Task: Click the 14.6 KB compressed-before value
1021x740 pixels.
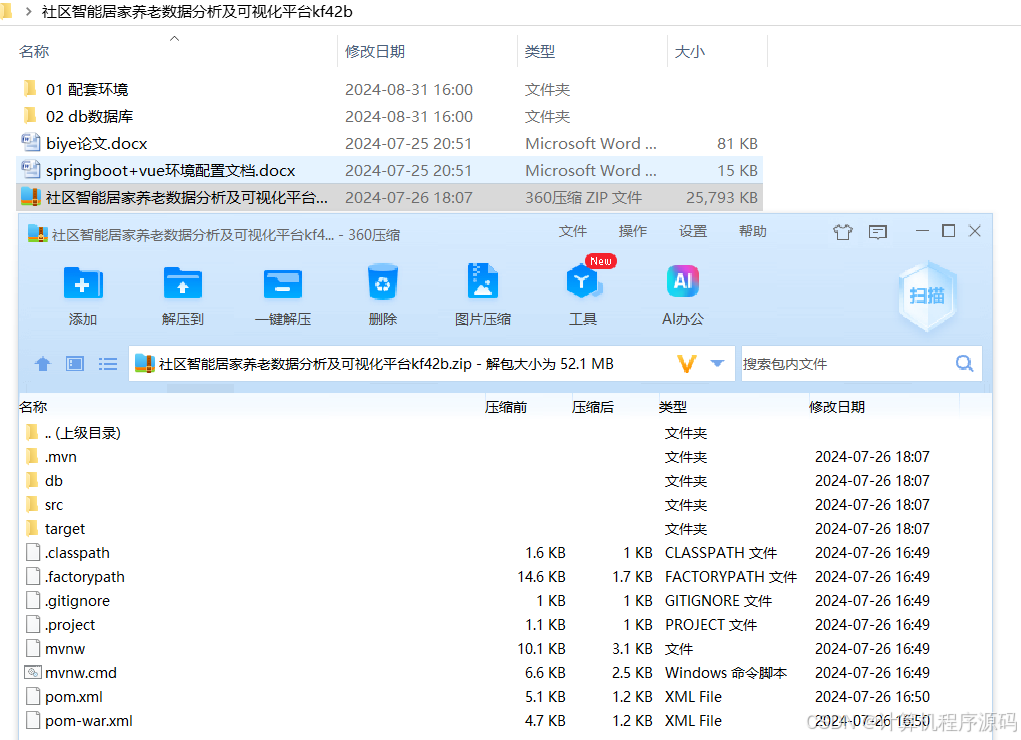Action: [541, 576]
